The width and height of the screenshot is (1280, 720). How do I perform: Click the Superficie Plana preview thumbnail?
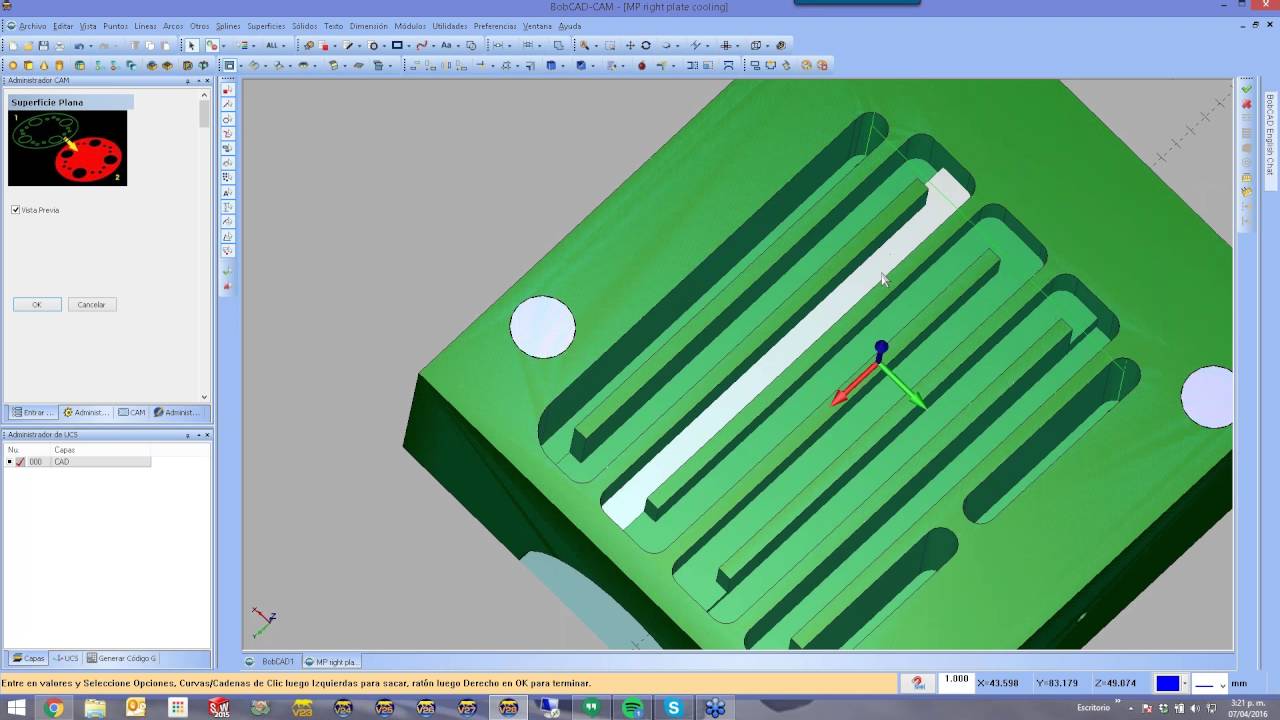pos(67,148)
